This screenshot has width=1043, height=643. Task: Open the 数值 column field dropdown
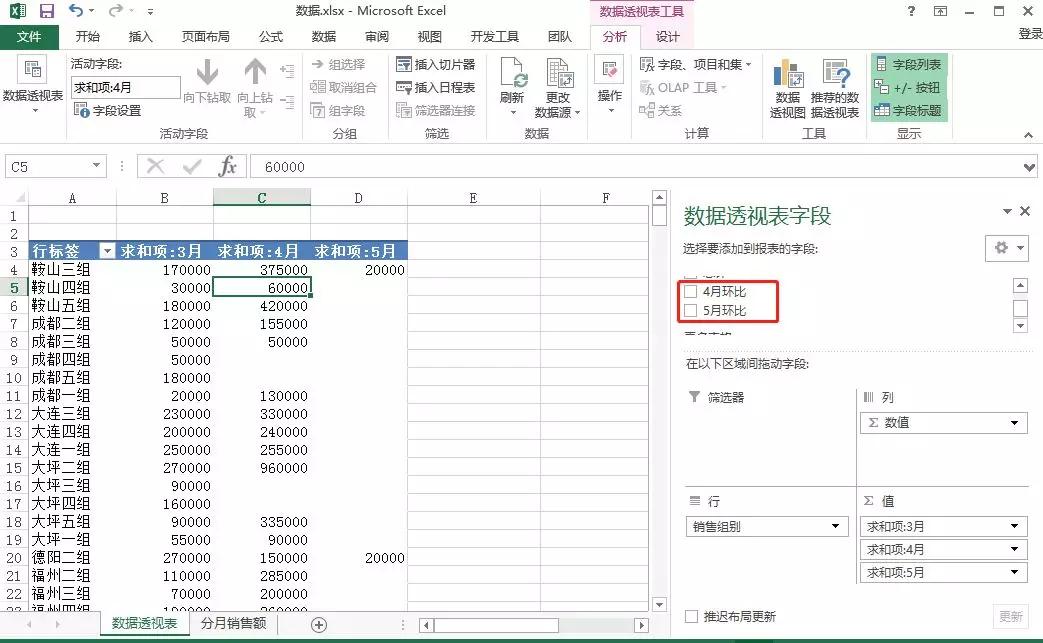(1014, 423)
